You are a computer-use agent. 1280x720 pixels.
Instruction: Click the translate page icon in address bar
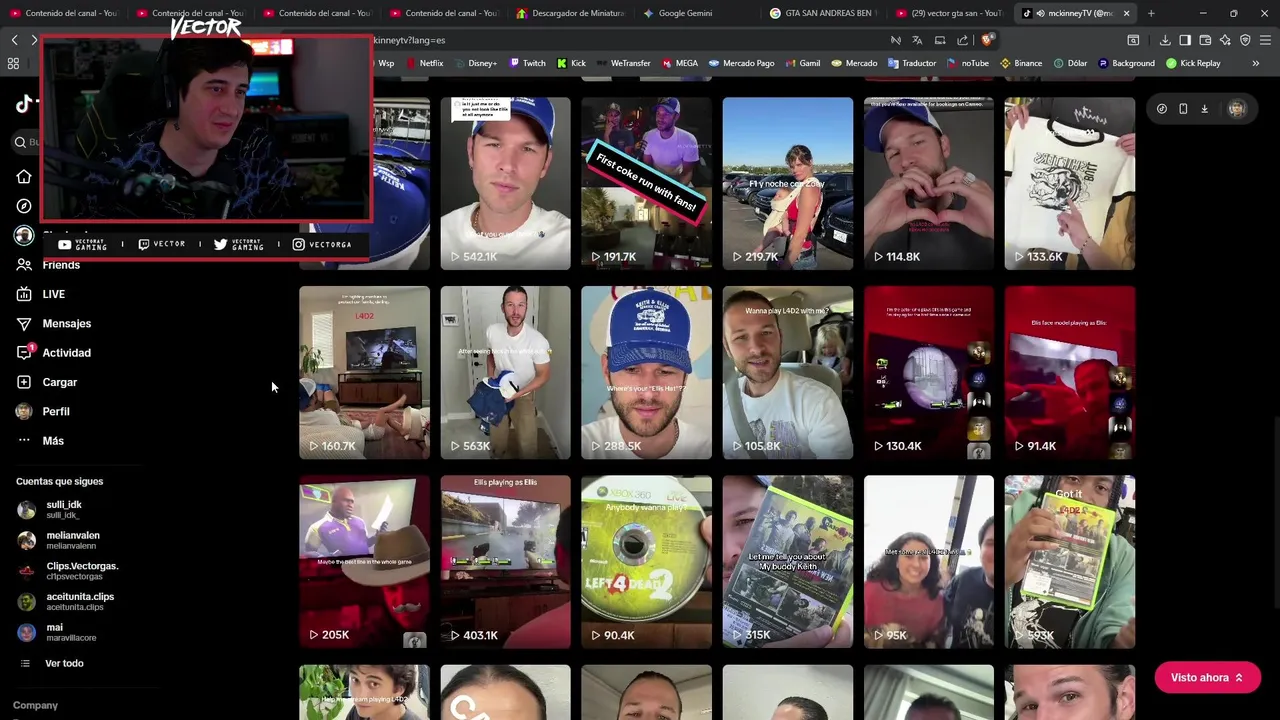pos(917,40)
